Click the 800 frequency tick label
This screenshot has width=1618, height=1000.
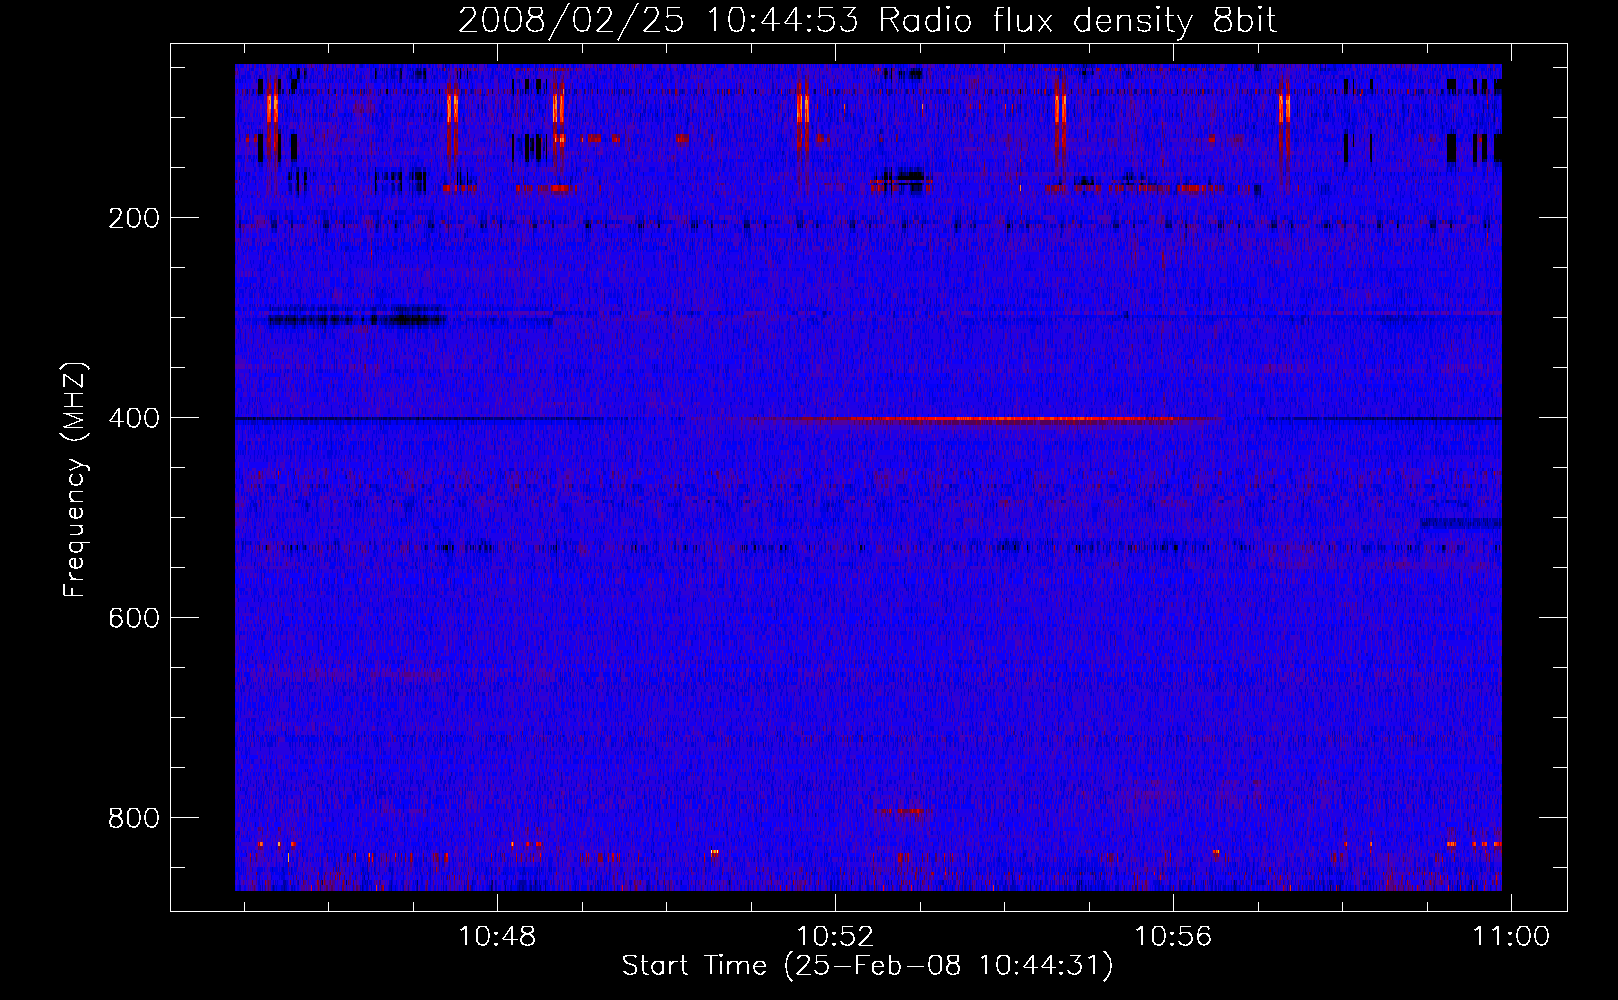point(134,818)
